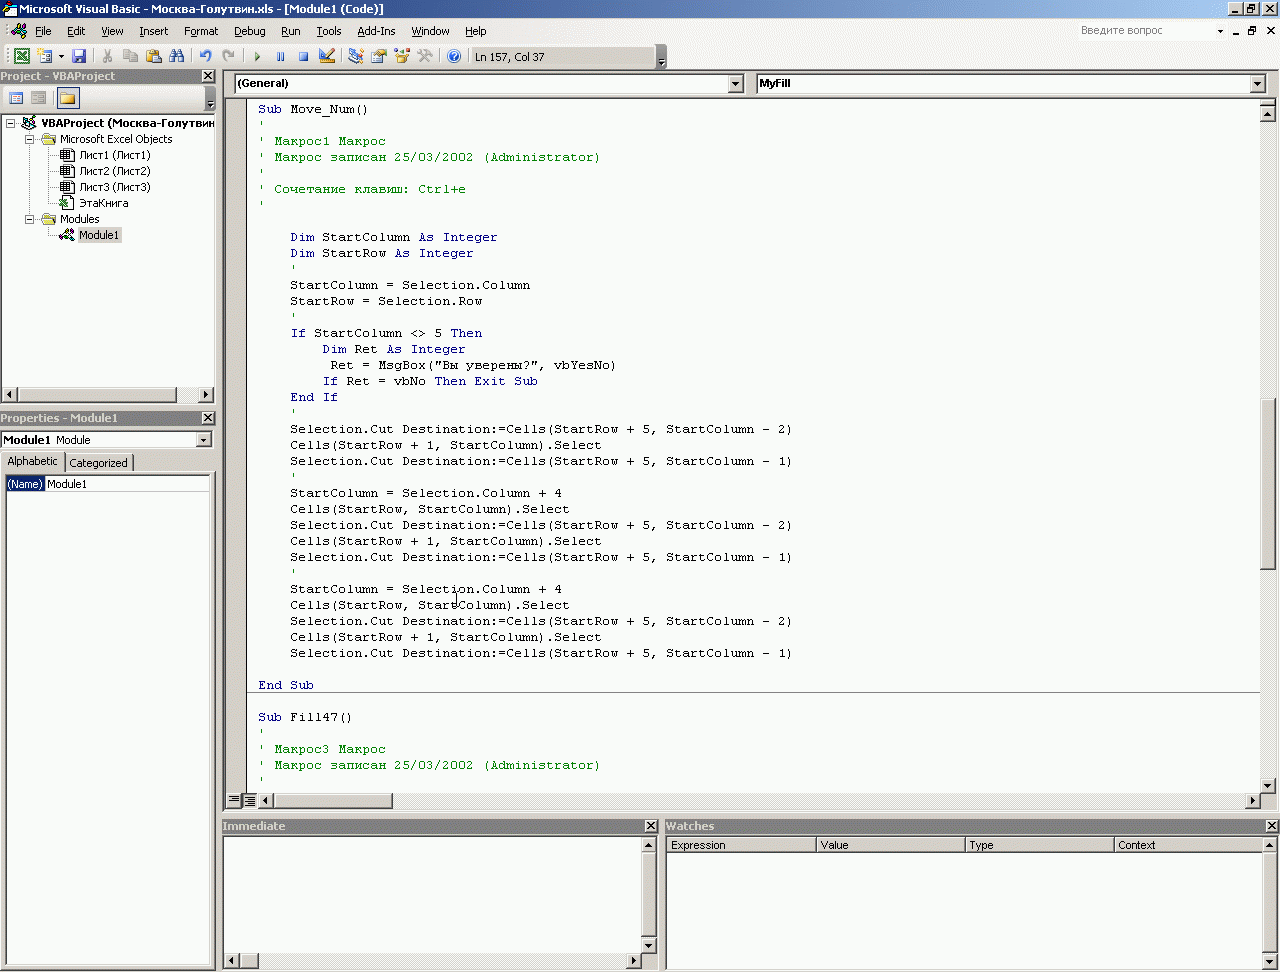1280x972 pixels.
Task: Open the Toolbox icon
Action: (425, 56)
